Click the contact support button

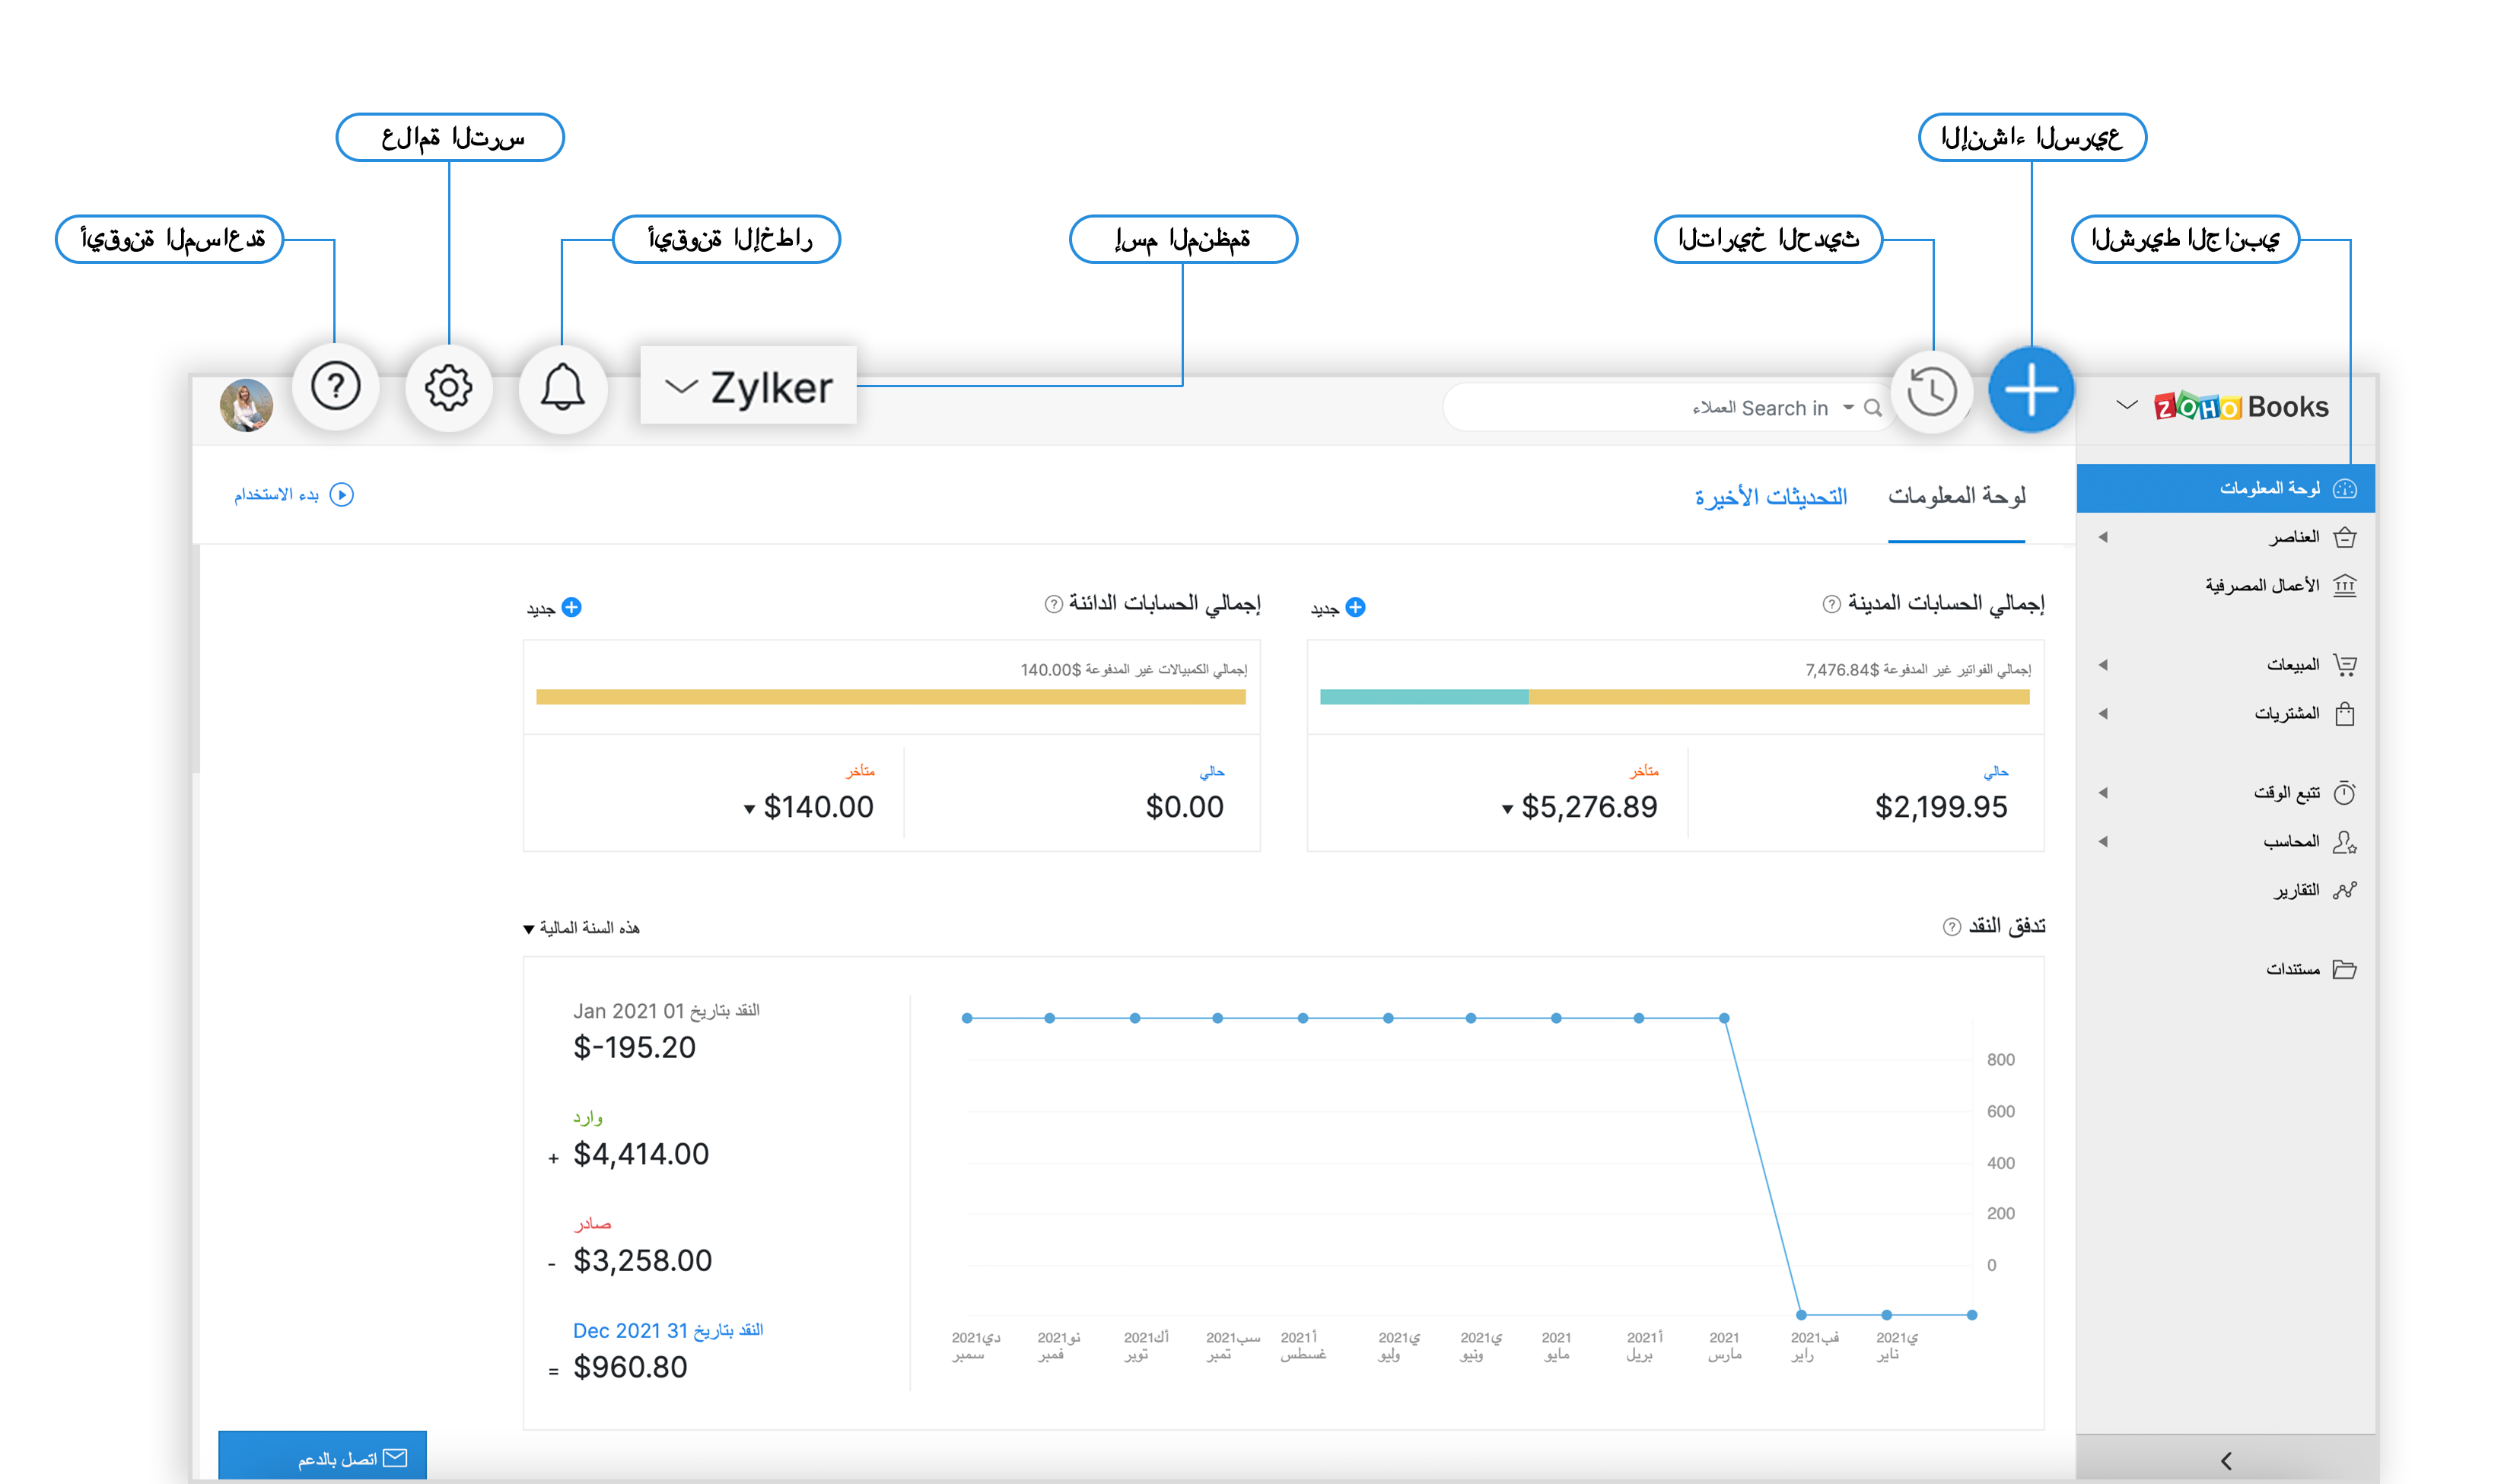pyautogui.click(x=322, y=1458)
